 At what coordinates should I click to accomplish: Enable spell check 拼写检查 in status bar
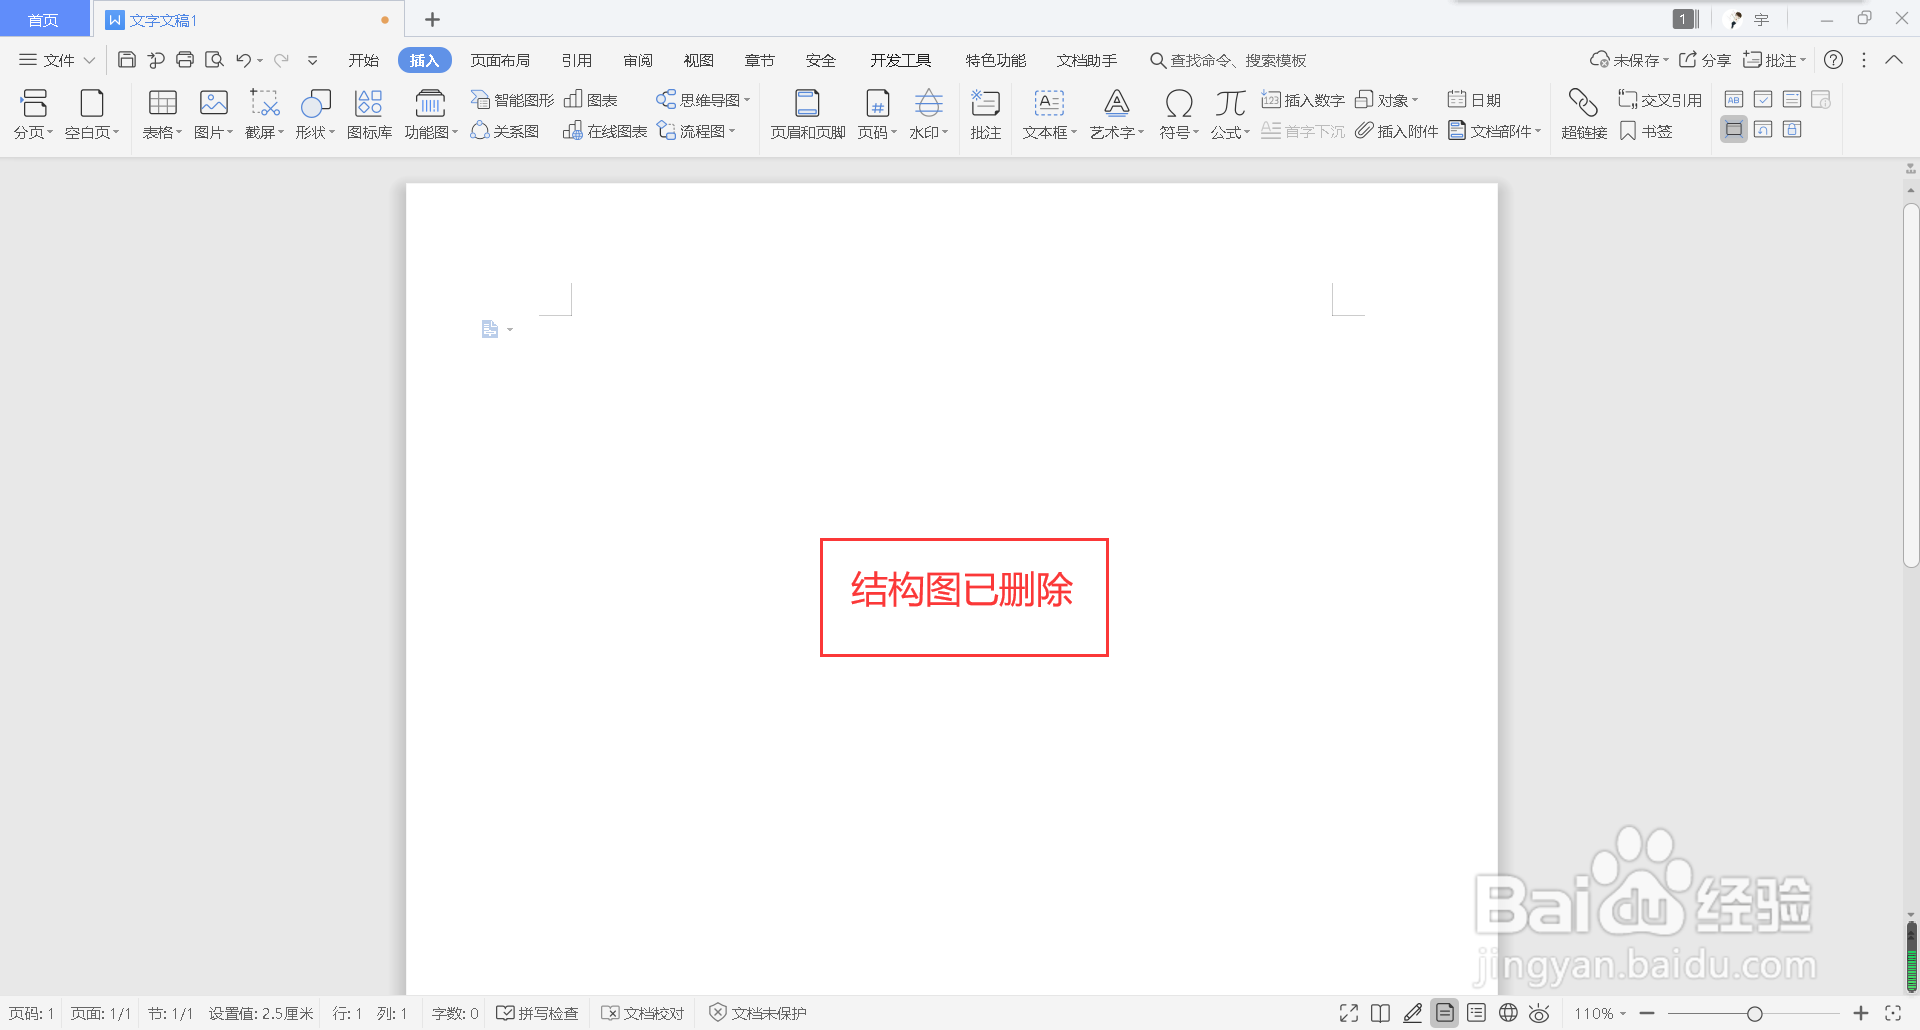click(537, 1012)
